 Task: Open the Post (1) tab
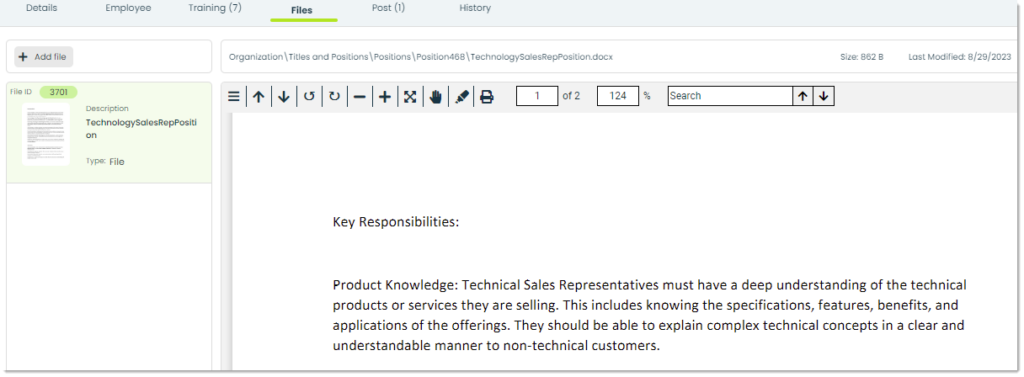click(388, 8)
